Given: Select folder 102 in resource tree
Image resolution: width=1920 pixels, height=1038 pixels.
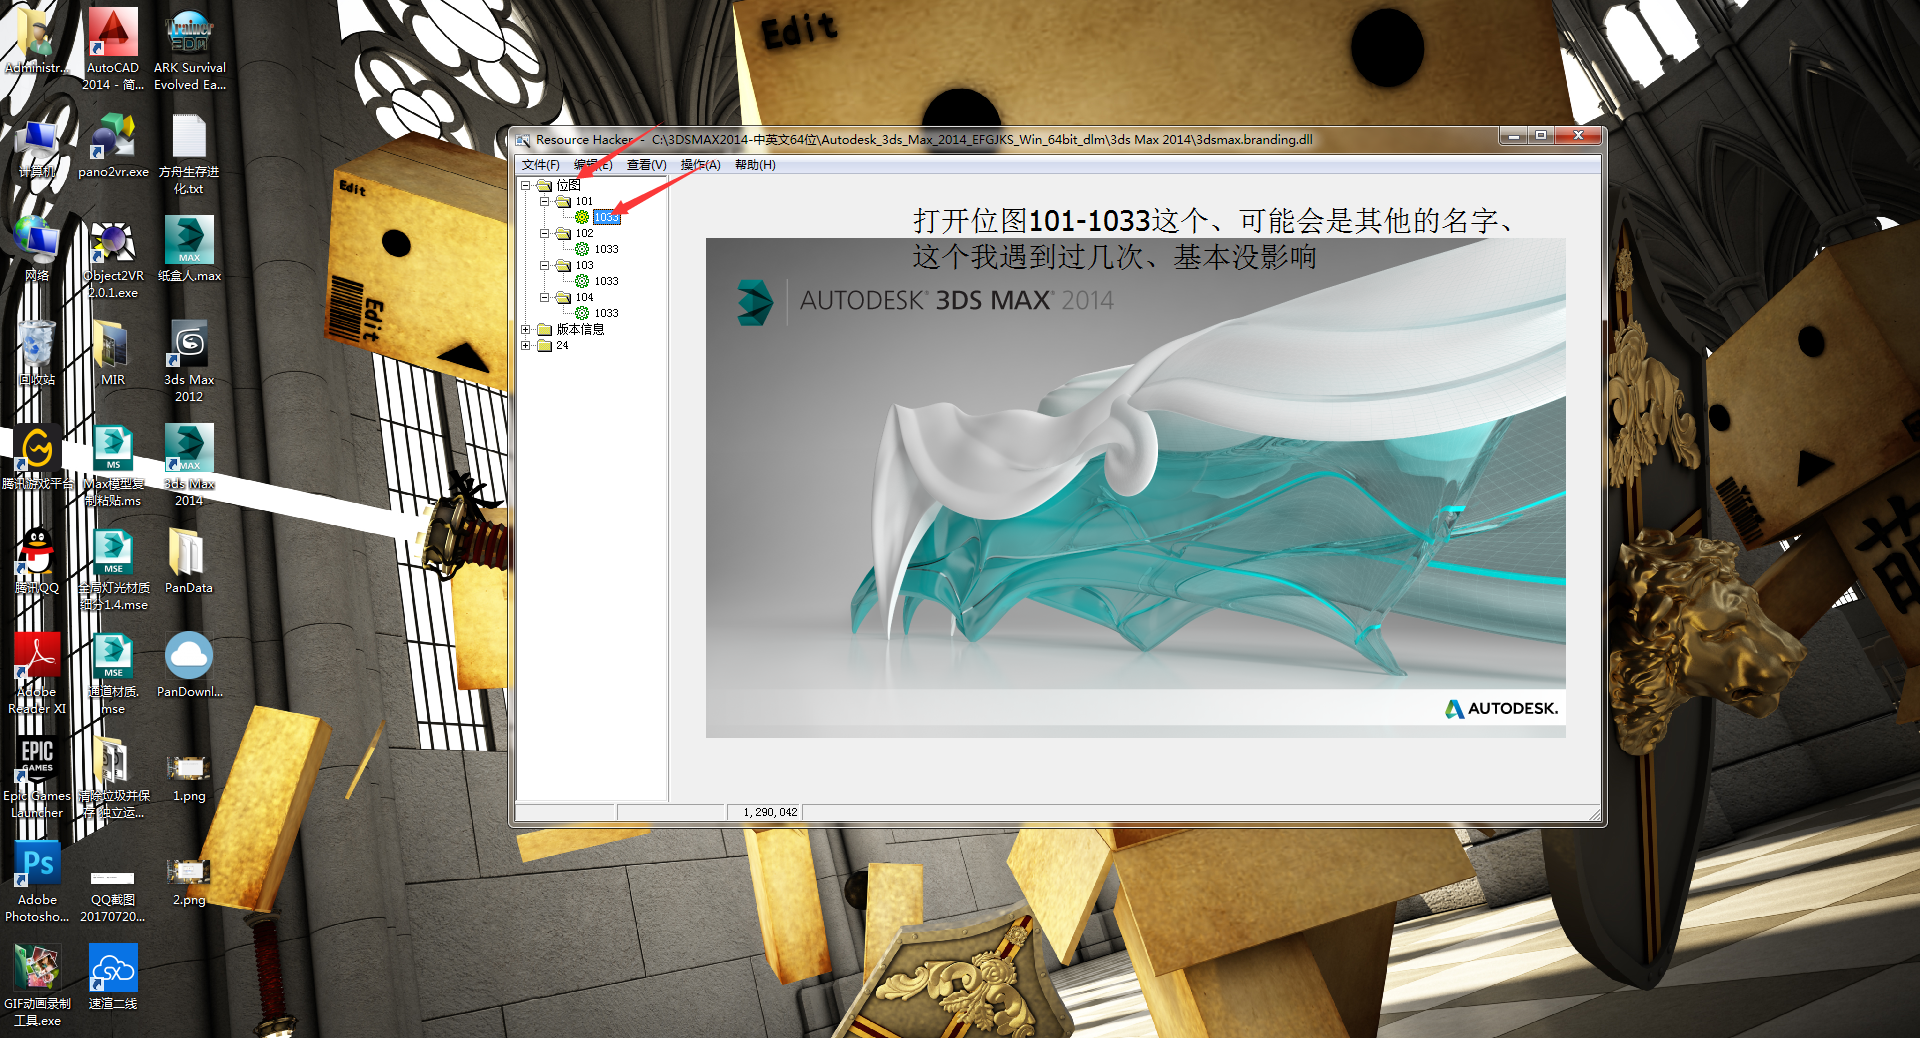Looking at the screenshot, I should click(x=584, y=233).
